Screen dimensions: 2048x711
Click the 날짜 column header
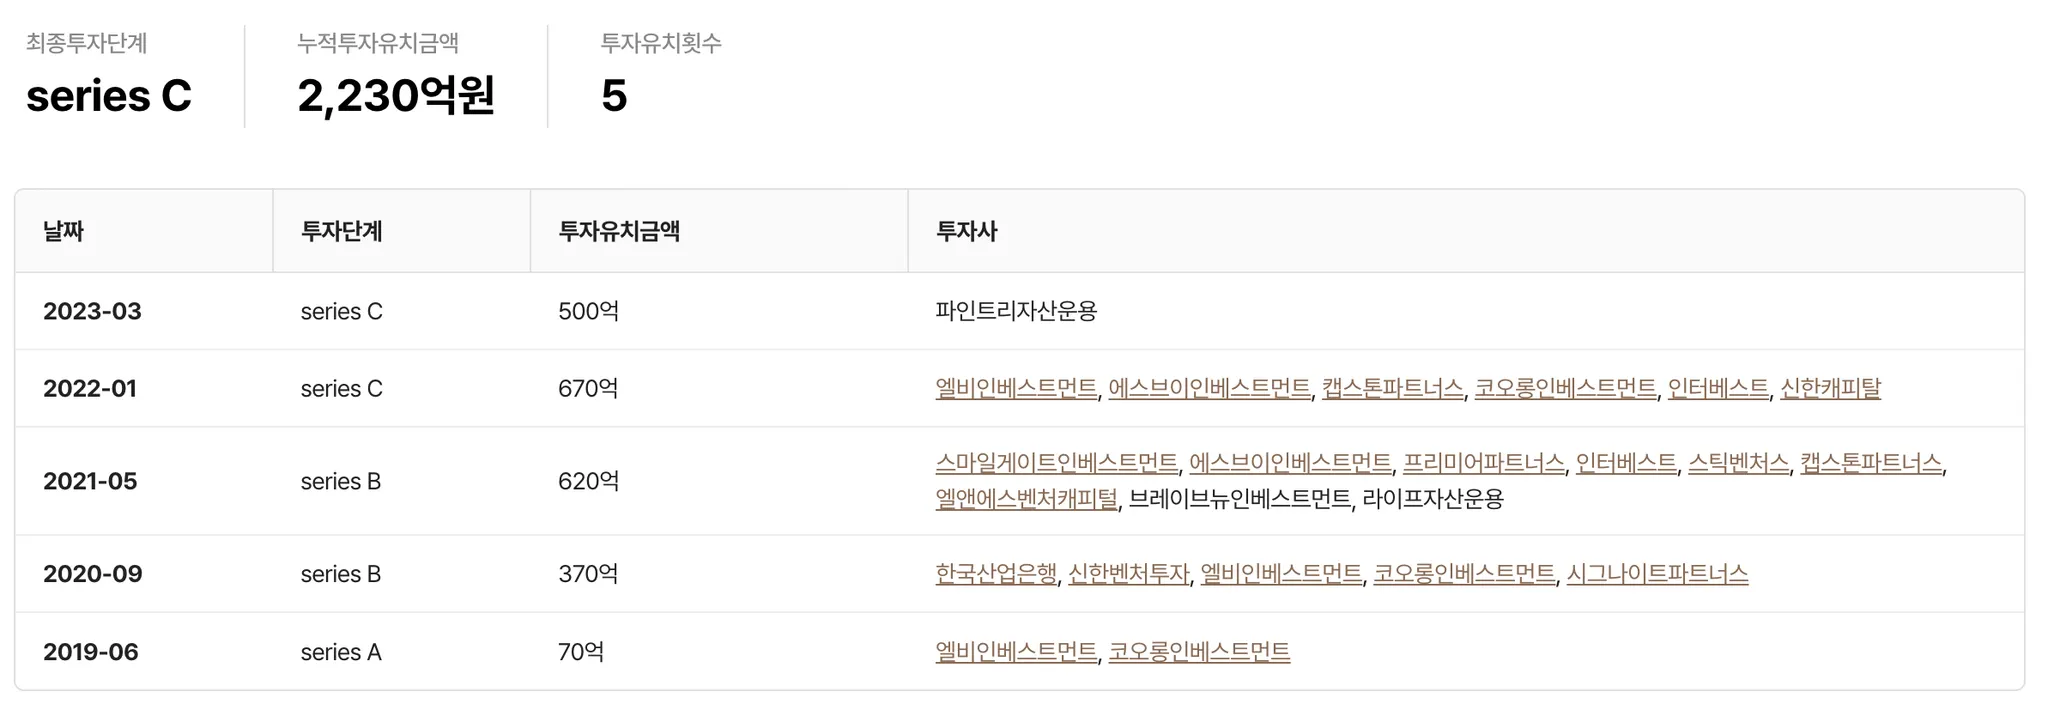[x=63, y=231]
